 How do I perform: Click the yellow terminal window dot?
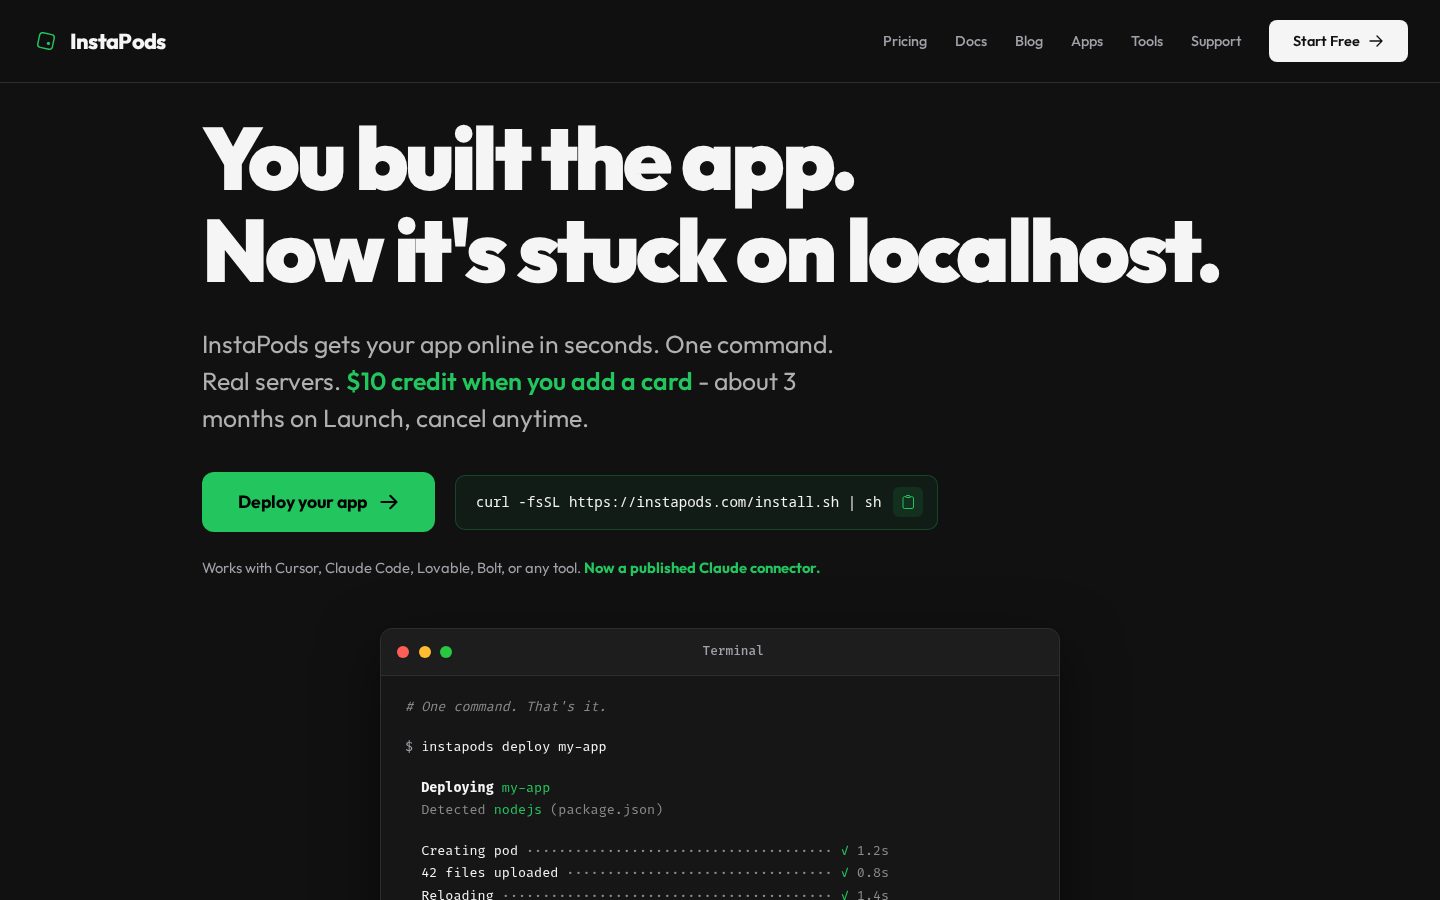(425, 652)
